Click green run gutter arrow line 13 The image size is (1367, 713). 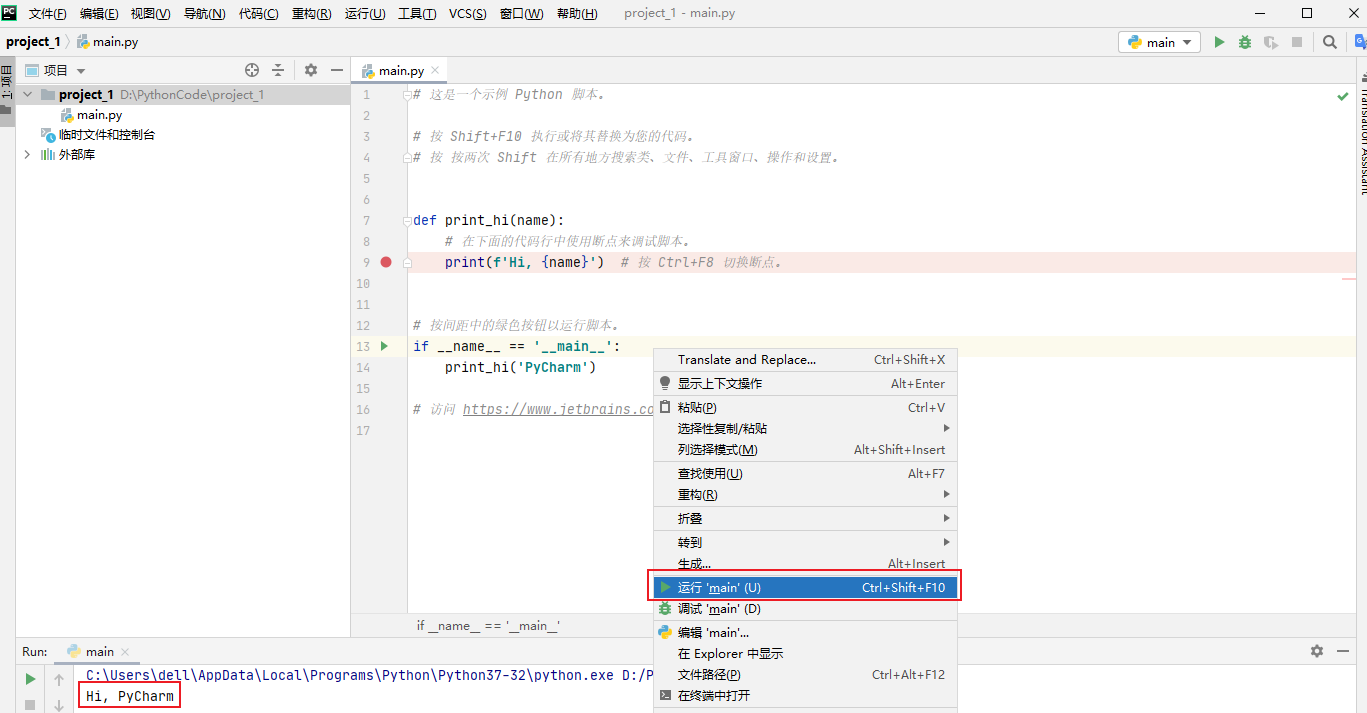(384, 346)
